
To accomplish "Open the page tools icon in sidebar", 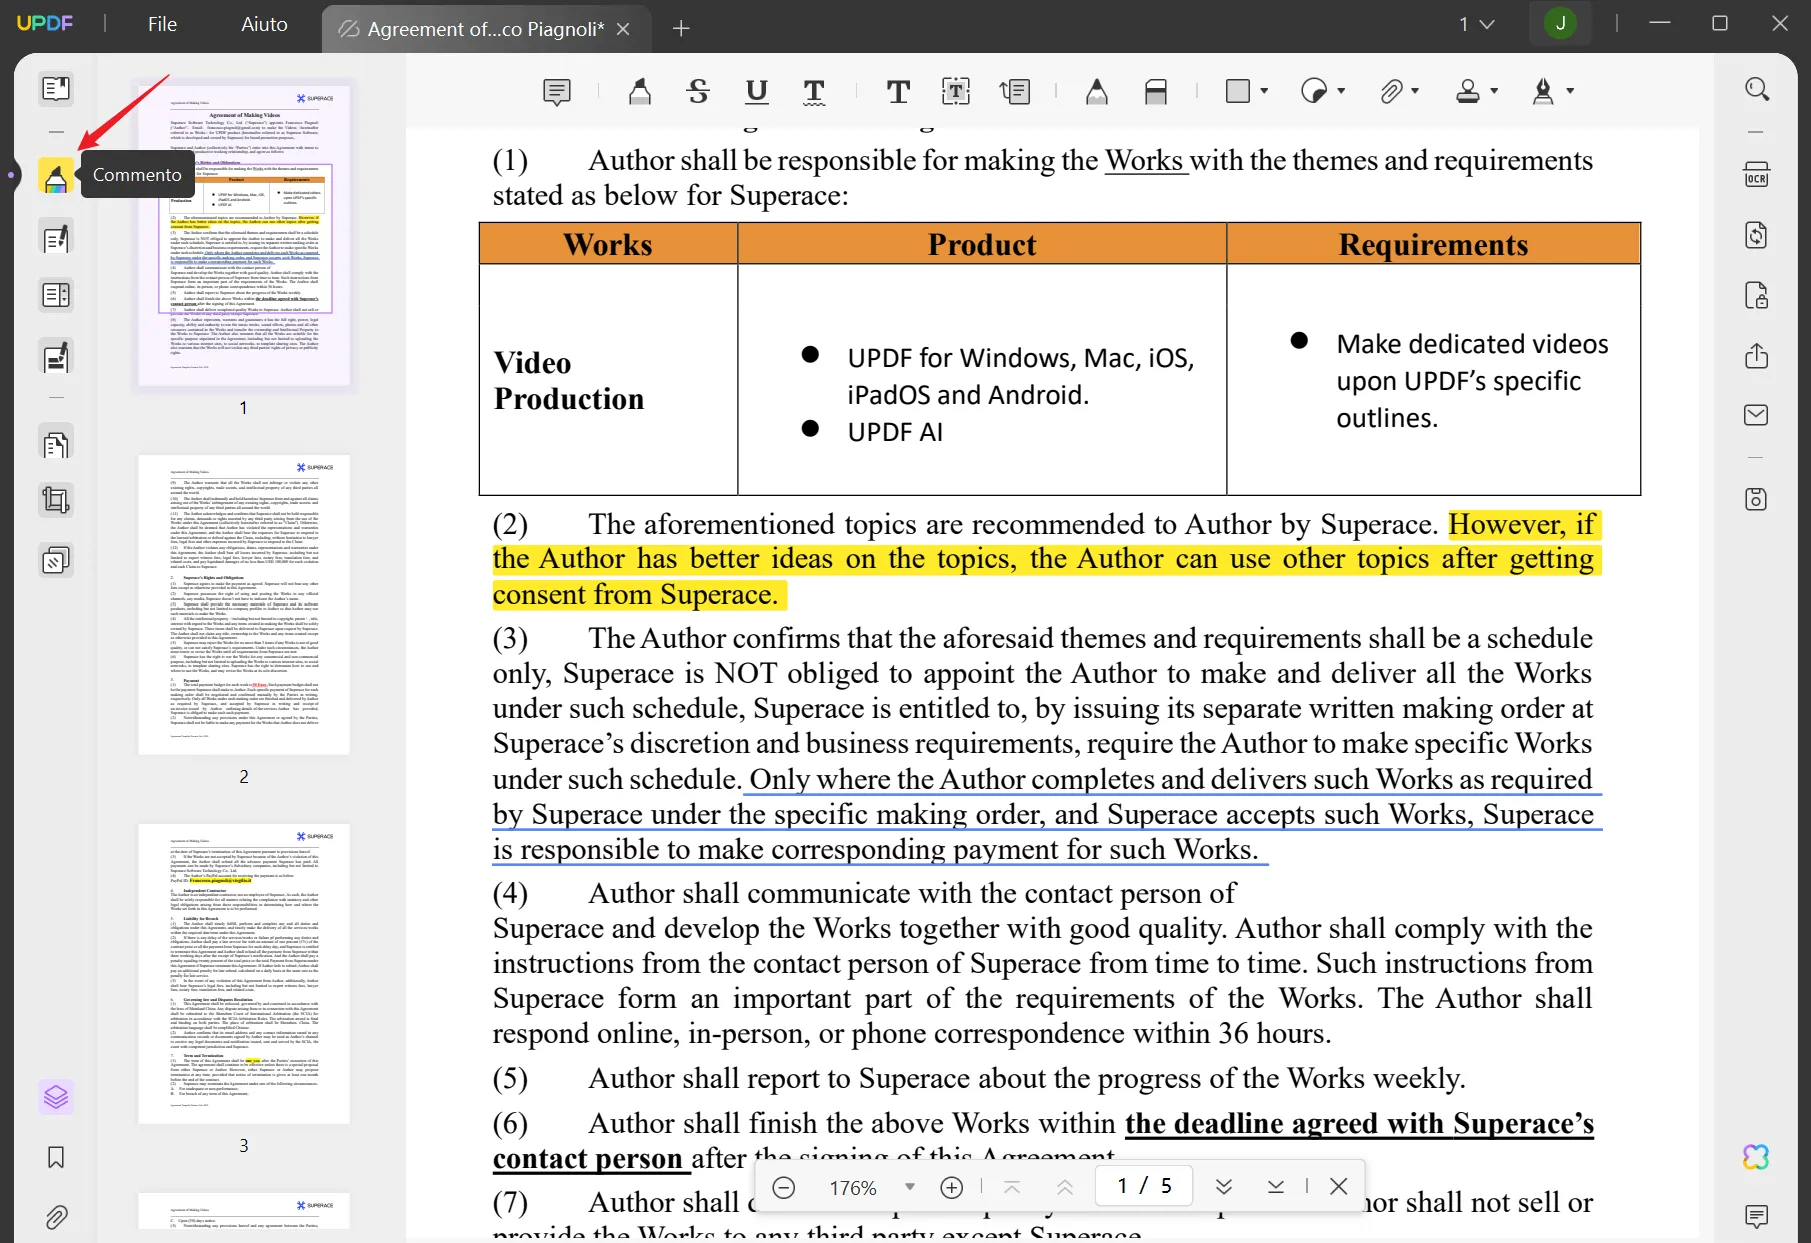I will tap(56, 444).
